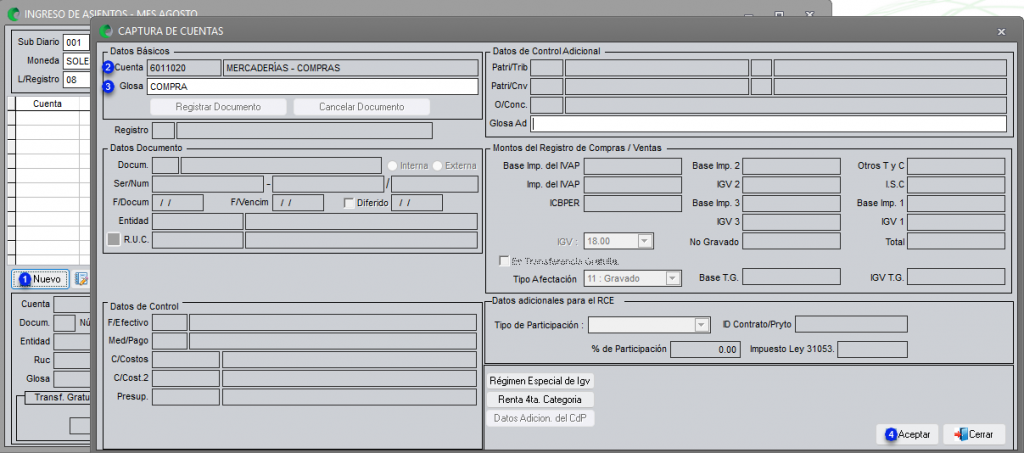Open Renta 4ta. Categoria
Screen dimensions: 1024x453
(x=541, y=399)
